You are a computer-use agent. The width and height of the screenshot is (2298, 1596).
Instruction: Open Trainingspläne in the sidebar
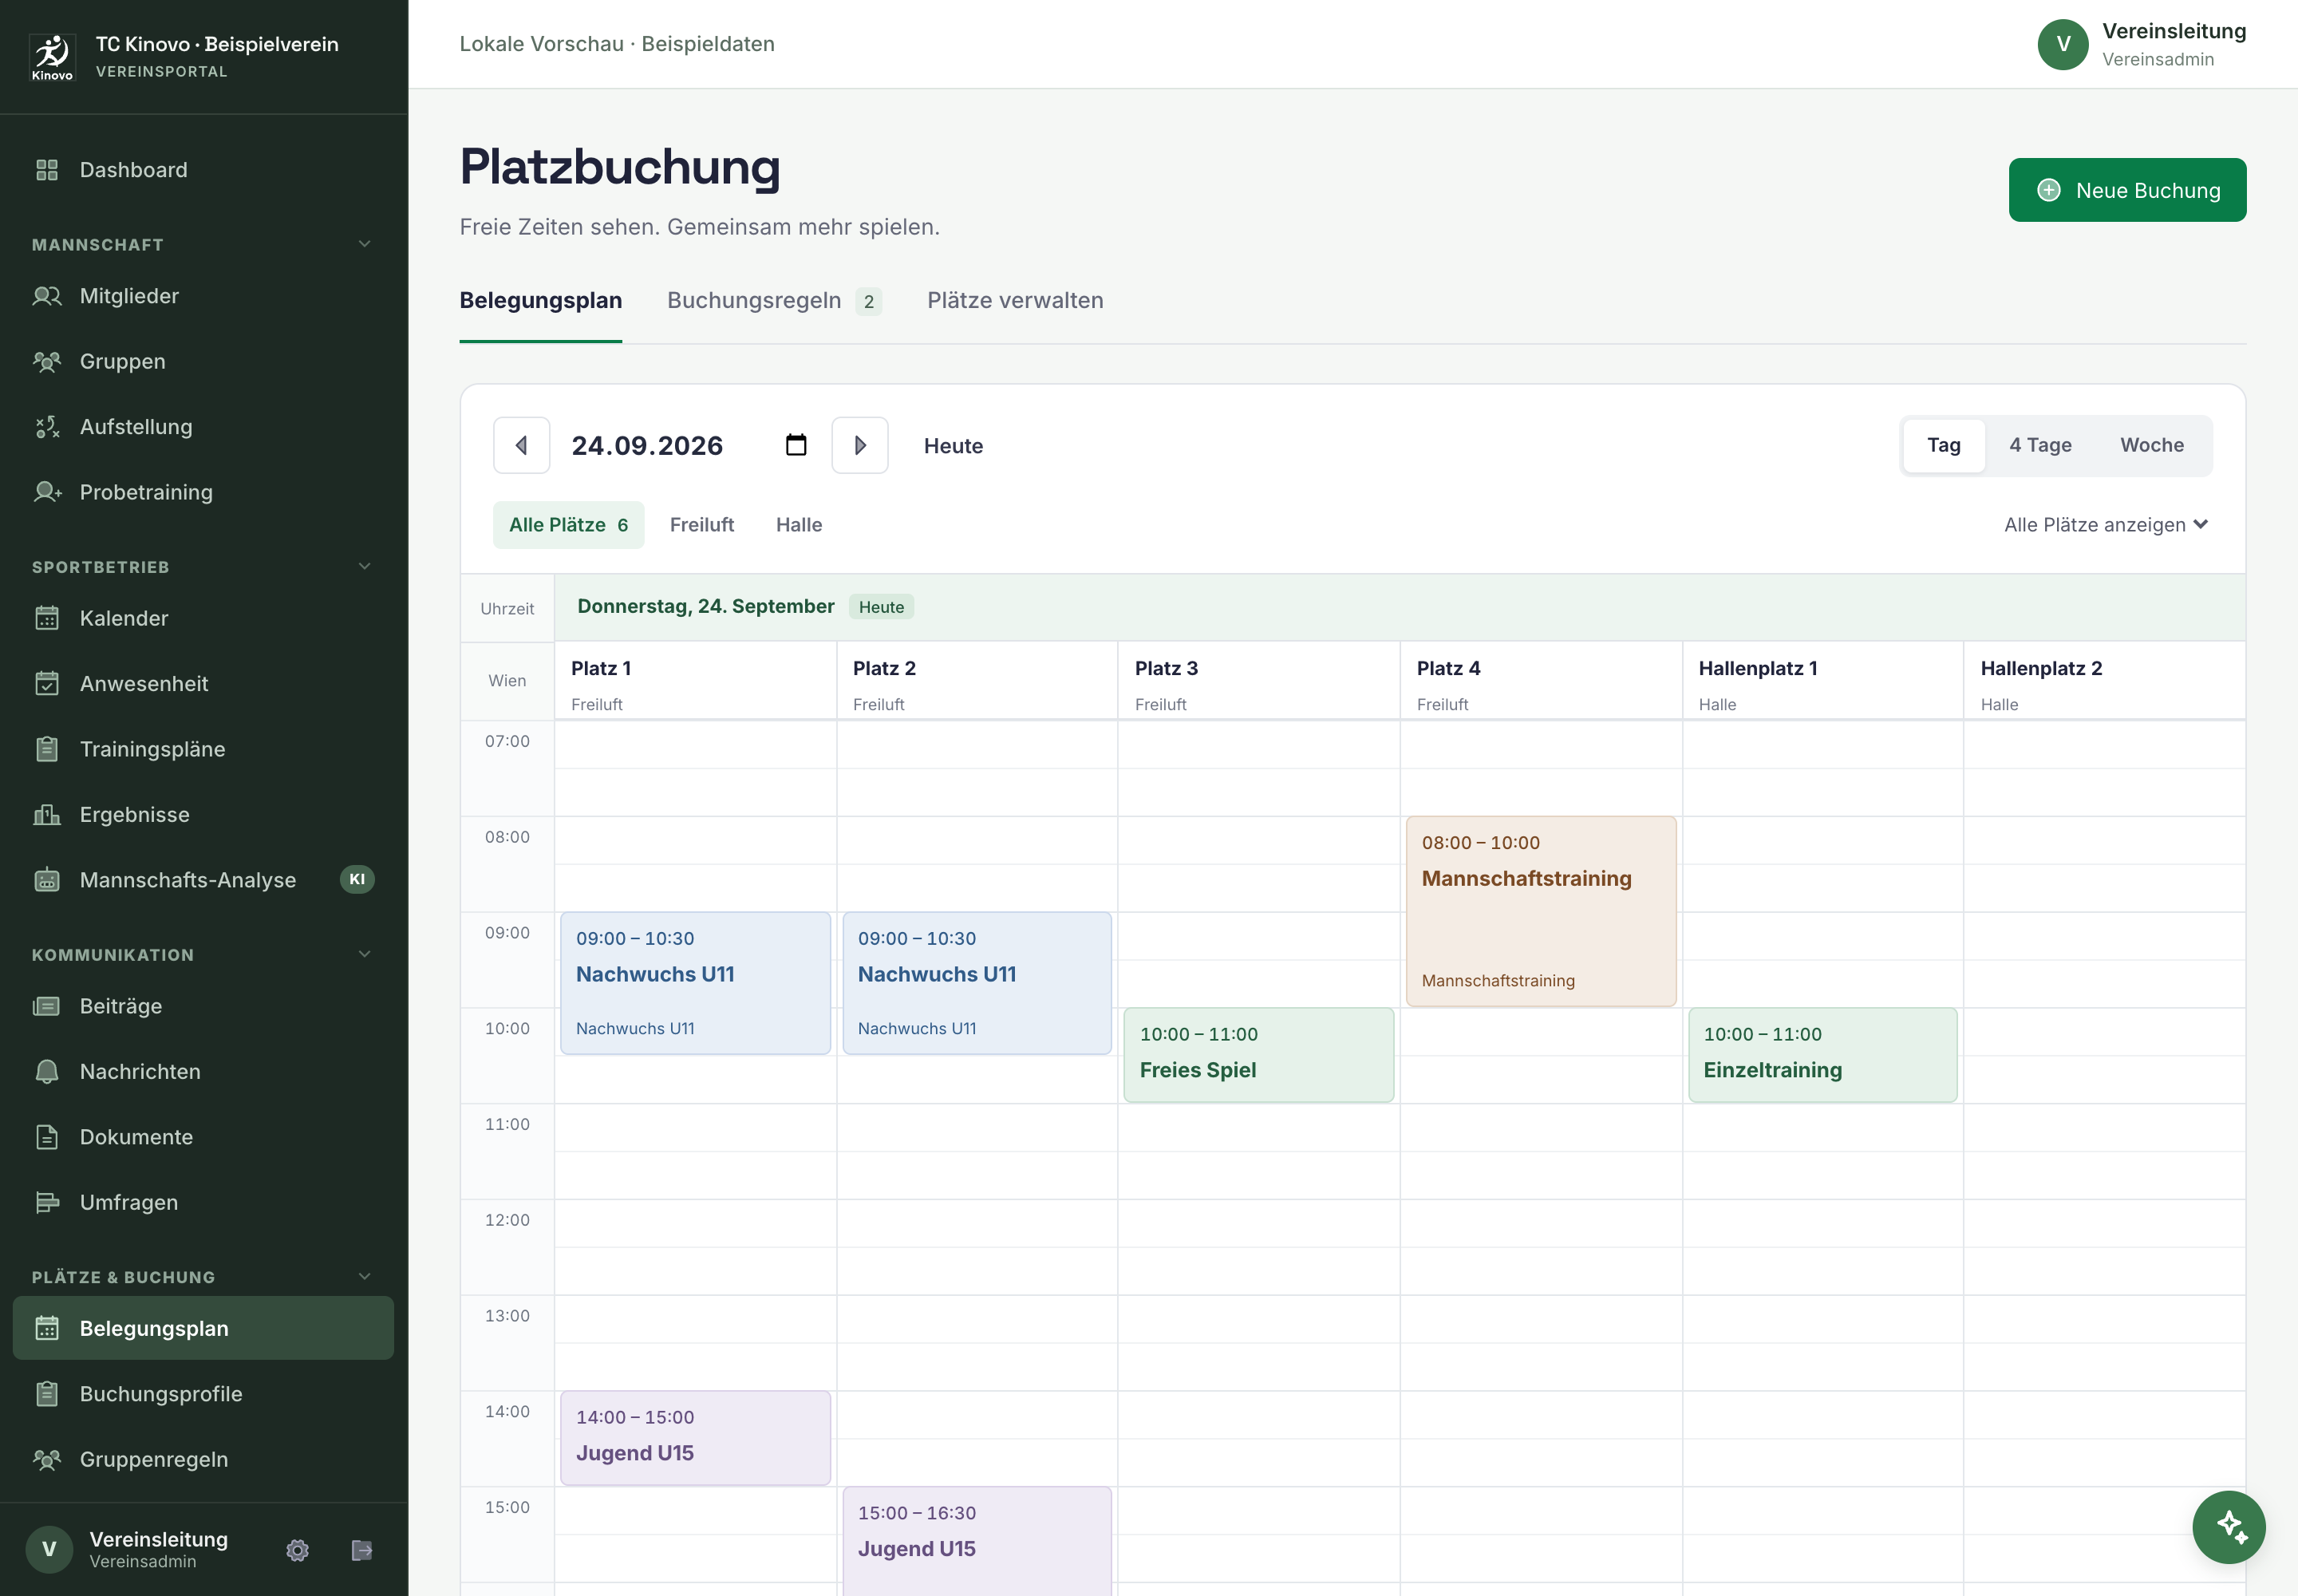pos(203,749)
